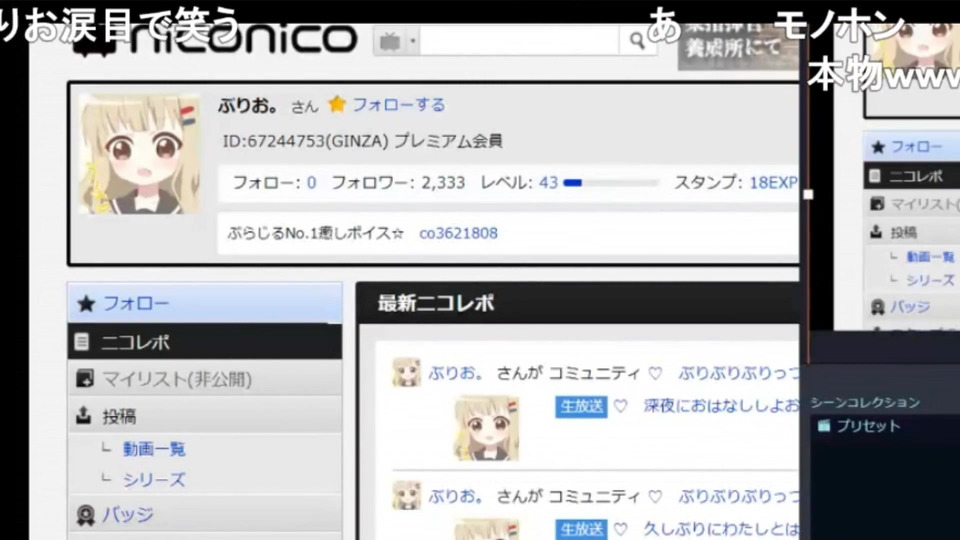960x540 pixels.
Task: Open the first nicorepo broadcast thumbnail
Action: click(x=486, y=428)
